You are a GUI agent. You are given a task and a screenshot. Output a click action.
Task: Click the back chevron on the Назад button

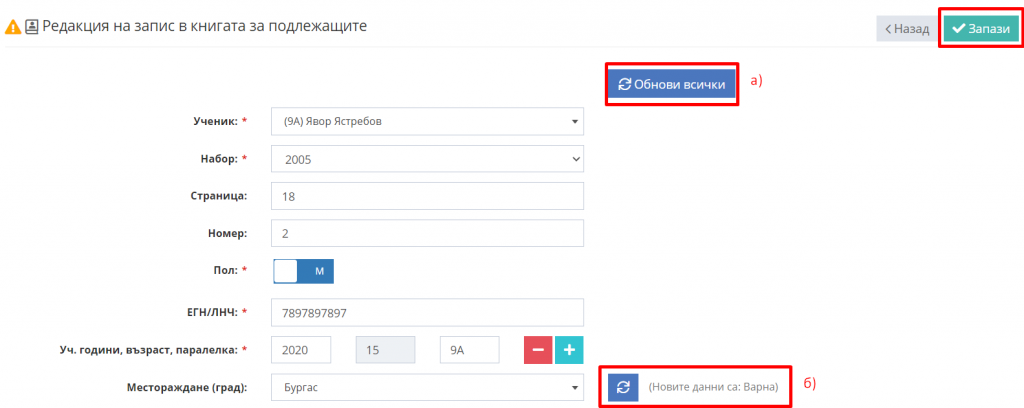tap(888, 29)
